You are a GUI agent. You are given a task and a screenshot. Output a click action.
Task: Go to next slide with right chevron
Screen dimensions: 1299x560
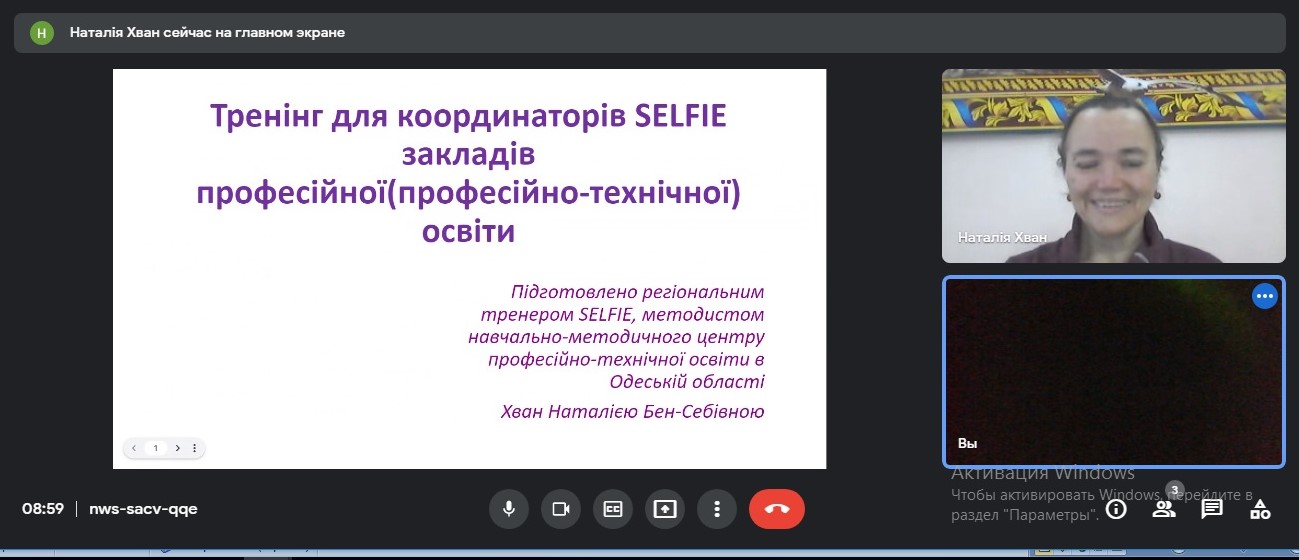pyautogui.click(x=177, y=448)
